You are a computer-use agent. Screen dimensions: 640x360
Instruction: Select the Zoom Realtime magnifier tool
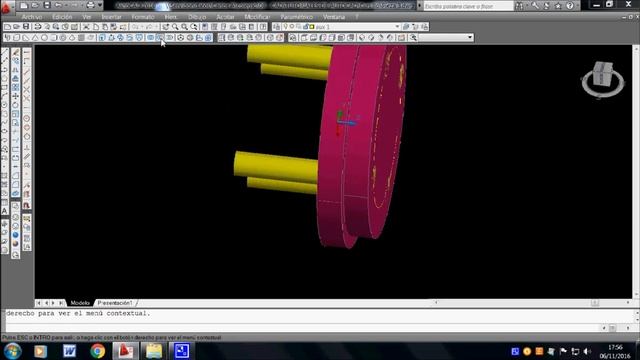click(175, 27)
